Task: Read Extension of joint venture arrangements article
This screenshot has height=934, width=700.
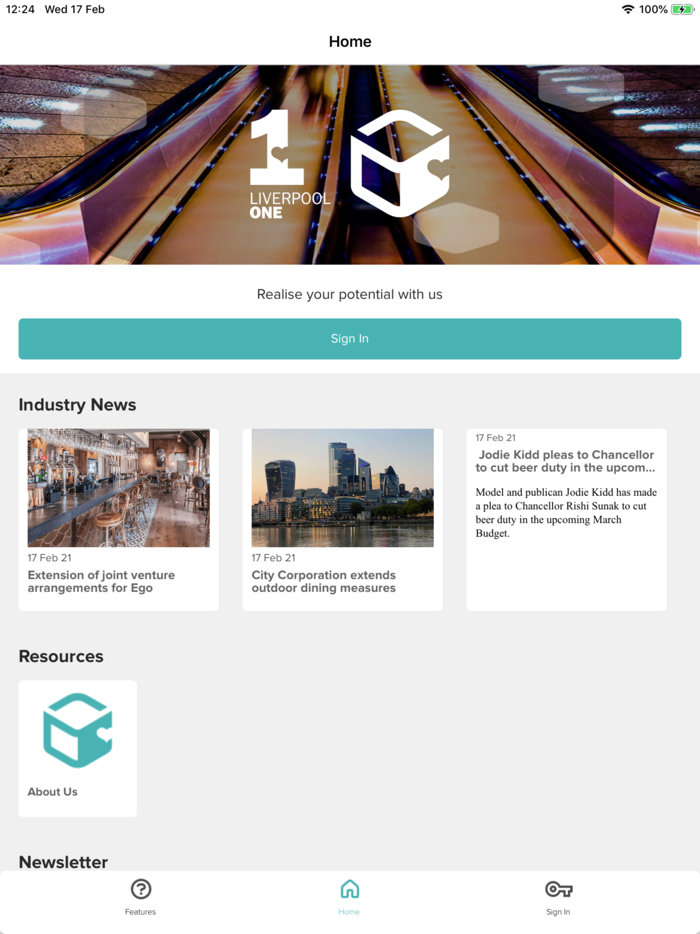Action: point(101,581)
